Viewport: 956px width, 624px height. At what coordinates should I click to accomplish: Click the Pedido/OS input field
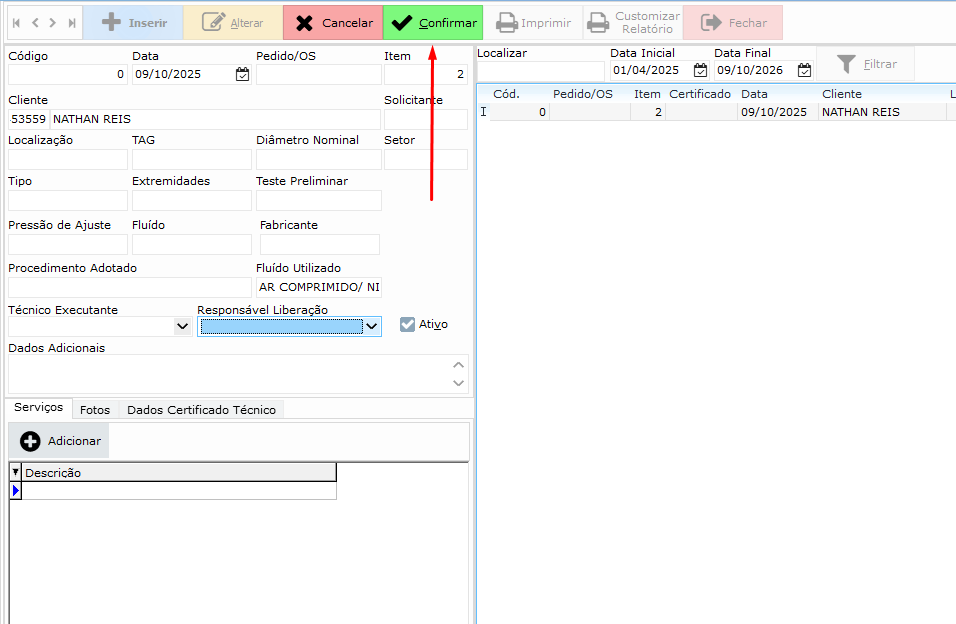(x=318, y=75)
